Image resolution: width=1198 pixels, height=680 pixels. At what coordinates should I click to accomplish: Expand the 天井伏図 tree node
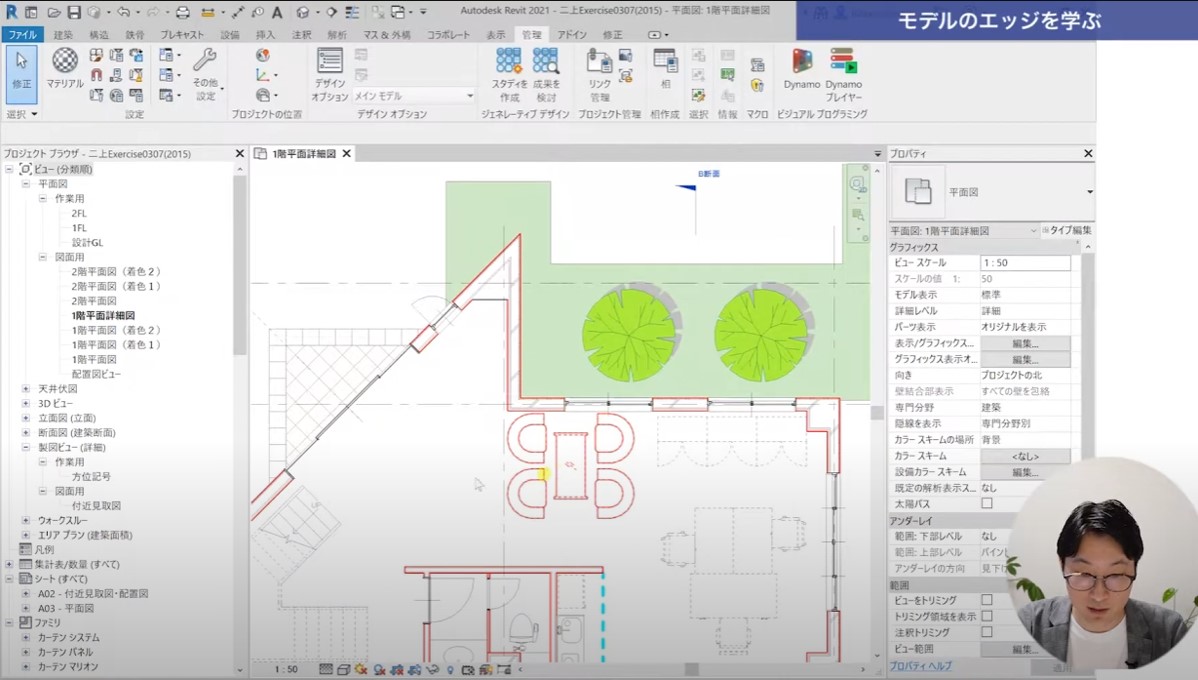[x=26, y=388]
